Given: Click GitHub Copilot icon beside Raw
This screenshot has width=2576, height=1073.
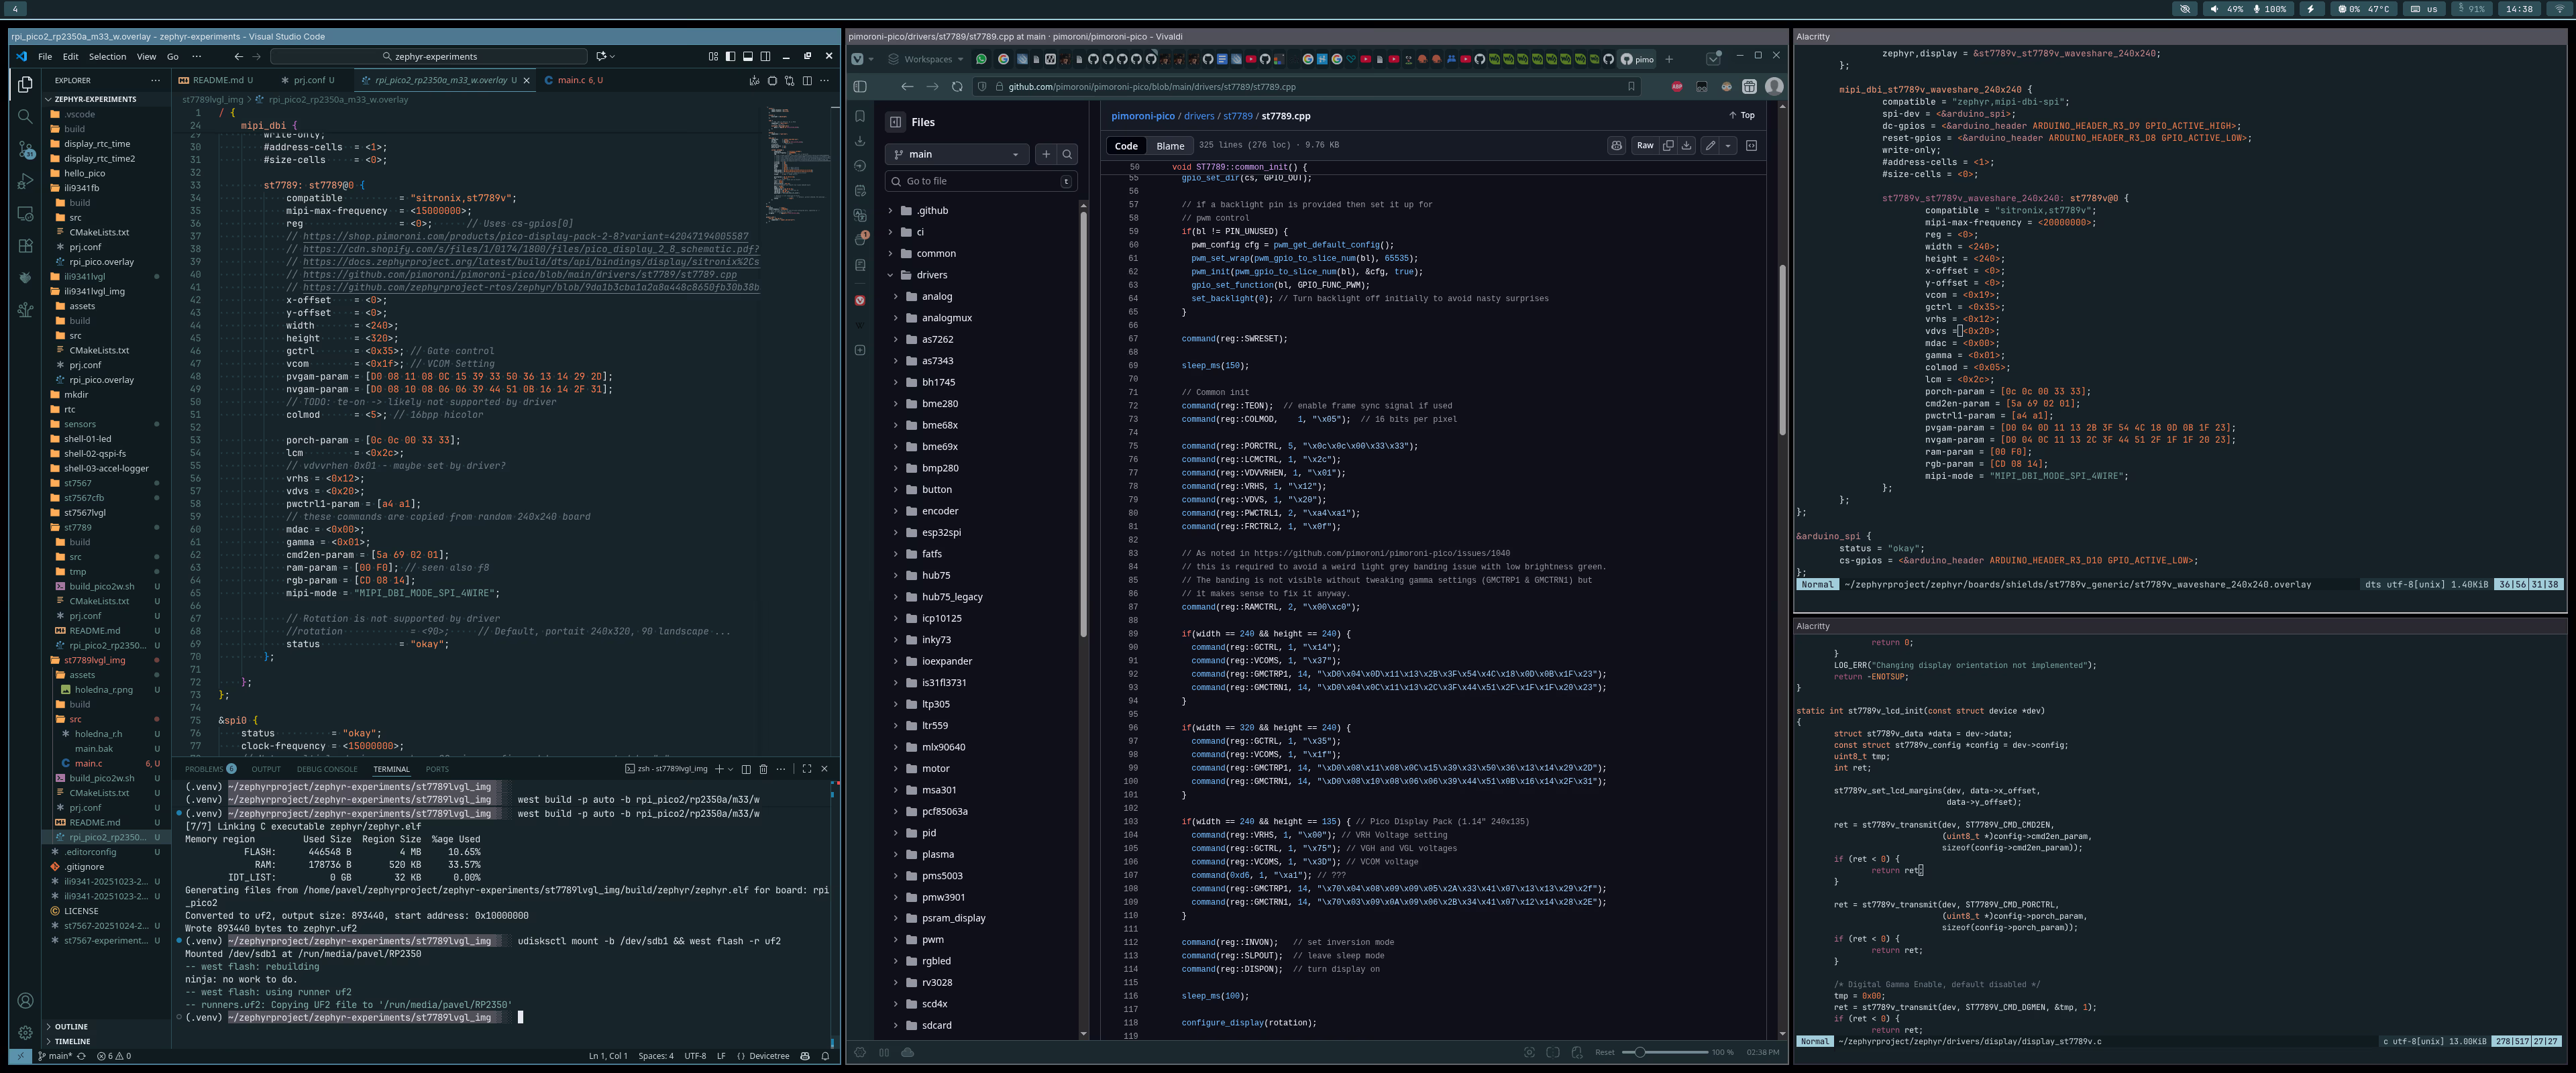Looking at the screenshot, I should [x=1616, y=146].
